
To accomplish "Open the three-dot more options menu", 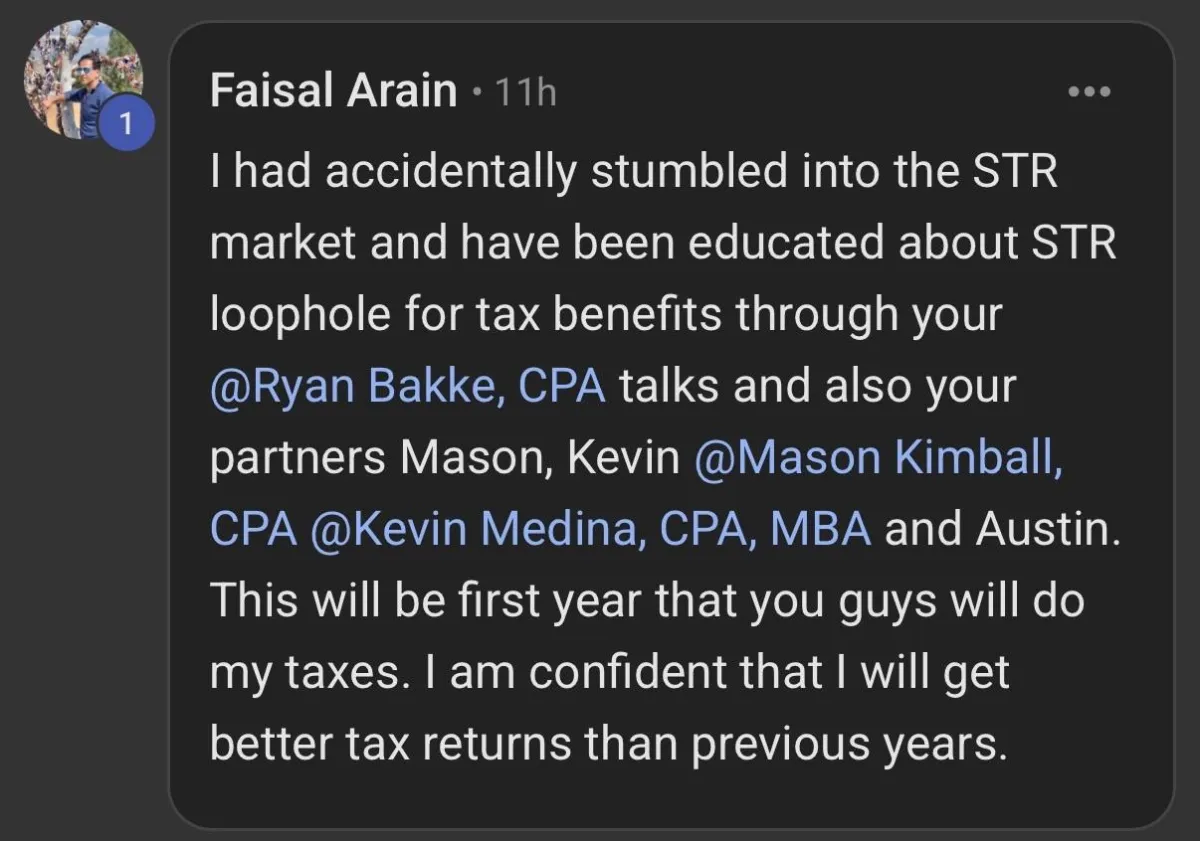I will (1089, 92).
